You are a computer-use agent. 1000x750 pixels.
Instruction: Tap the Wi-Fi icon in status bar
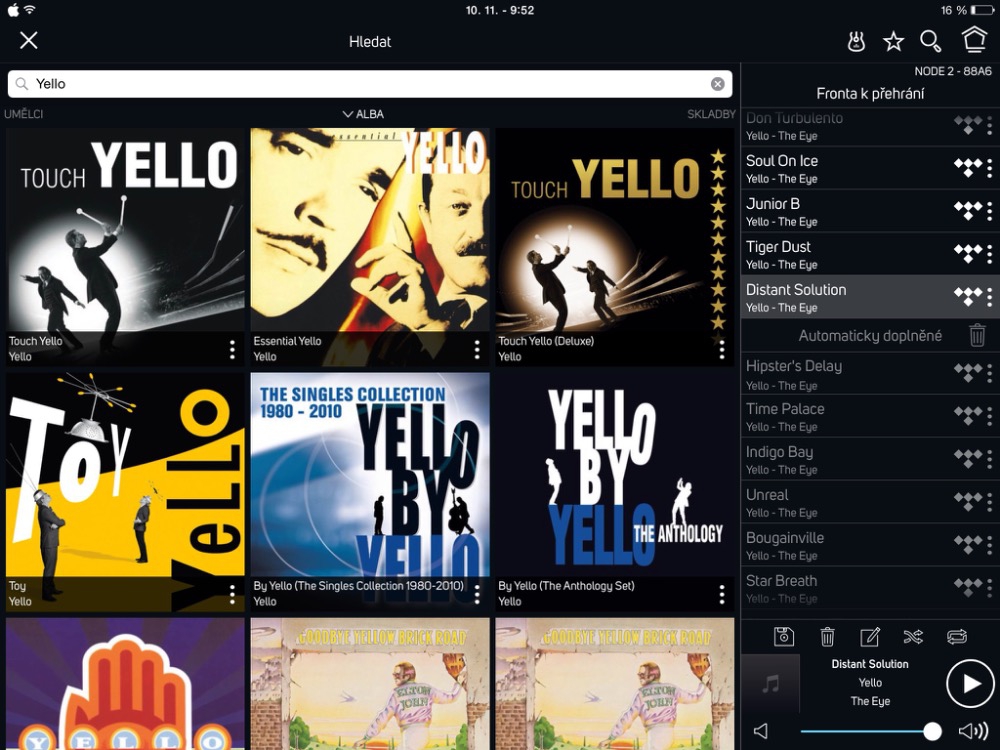coord(30,10)
